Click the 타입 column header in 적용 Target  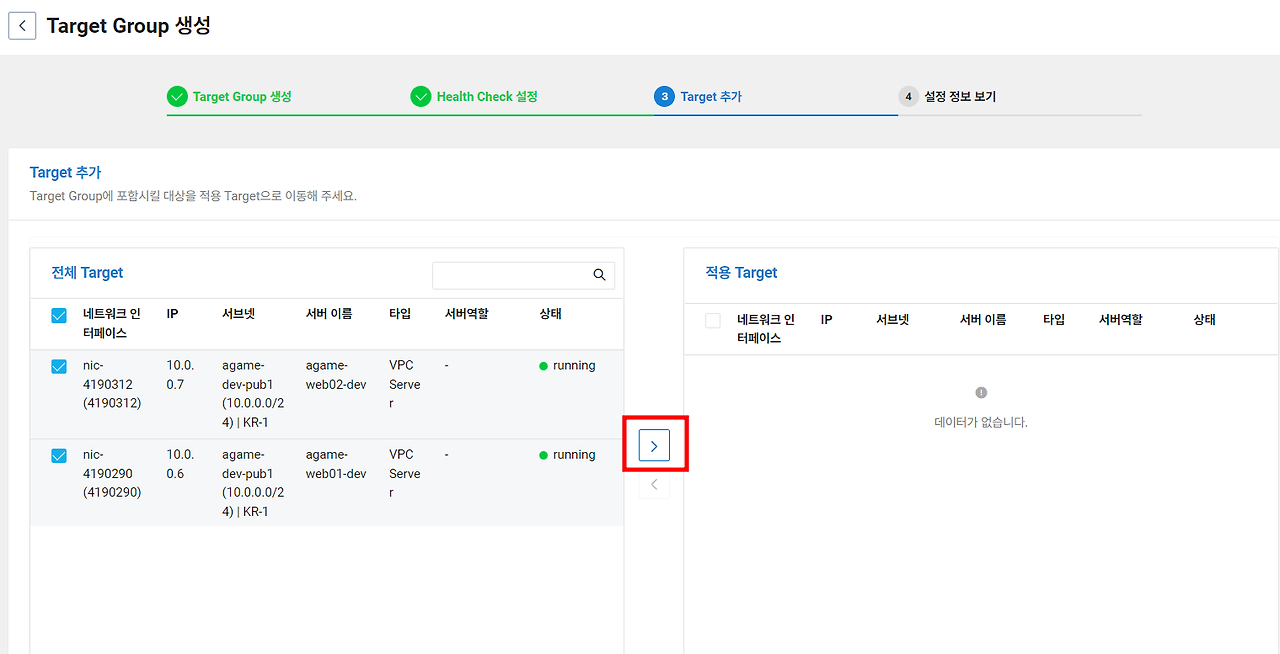pyautogui.click(x=1054, y=320)
